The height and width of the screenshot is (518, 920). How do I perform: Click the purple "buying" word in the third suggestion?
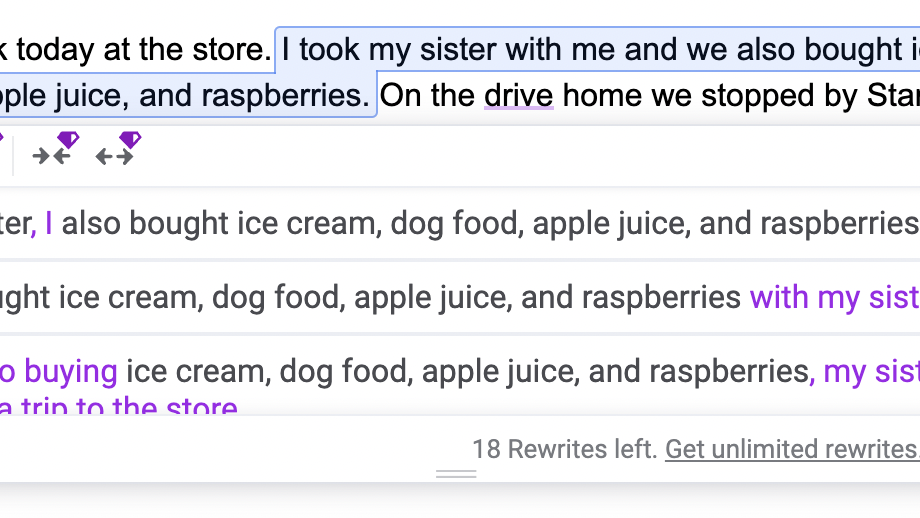point(70,372)
